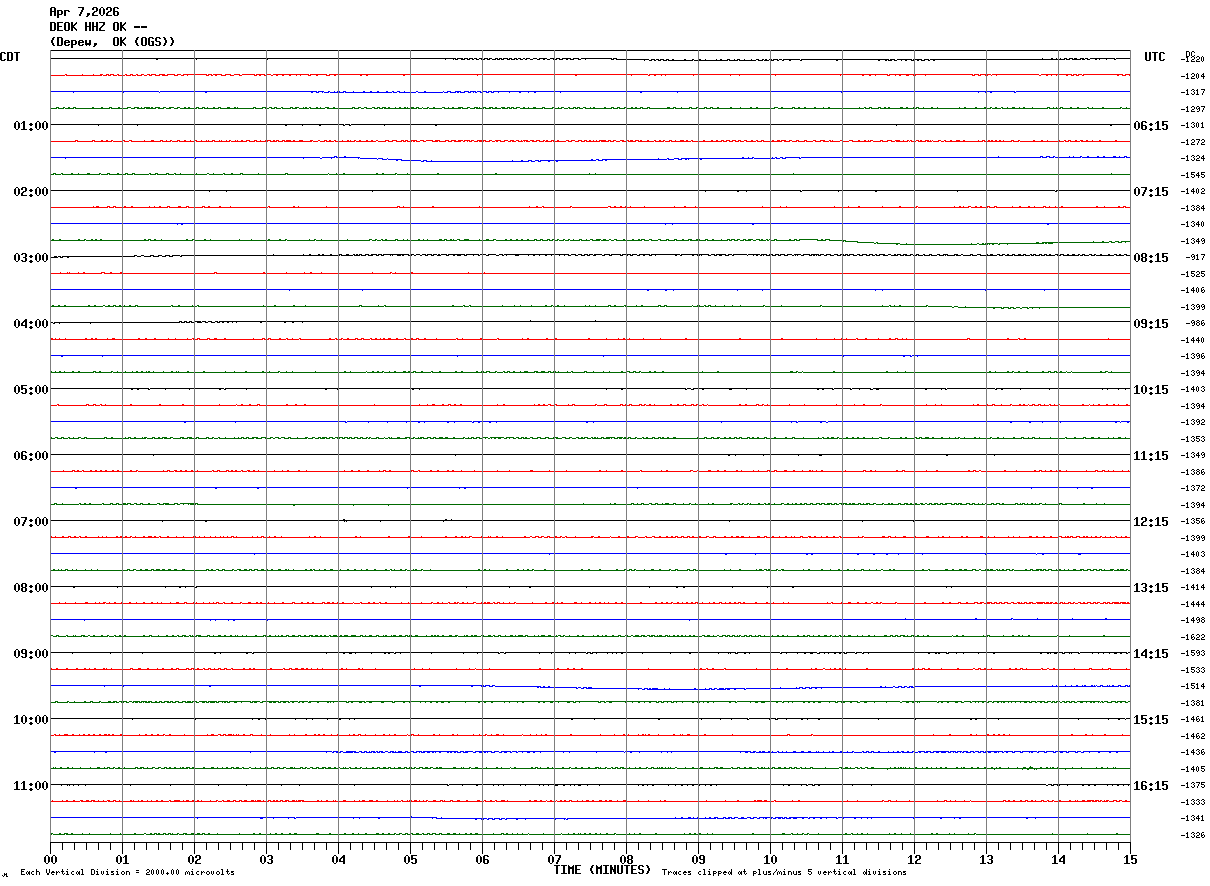
Task: Select the DC offset value -1272
Action: [x=1193, y=142]
